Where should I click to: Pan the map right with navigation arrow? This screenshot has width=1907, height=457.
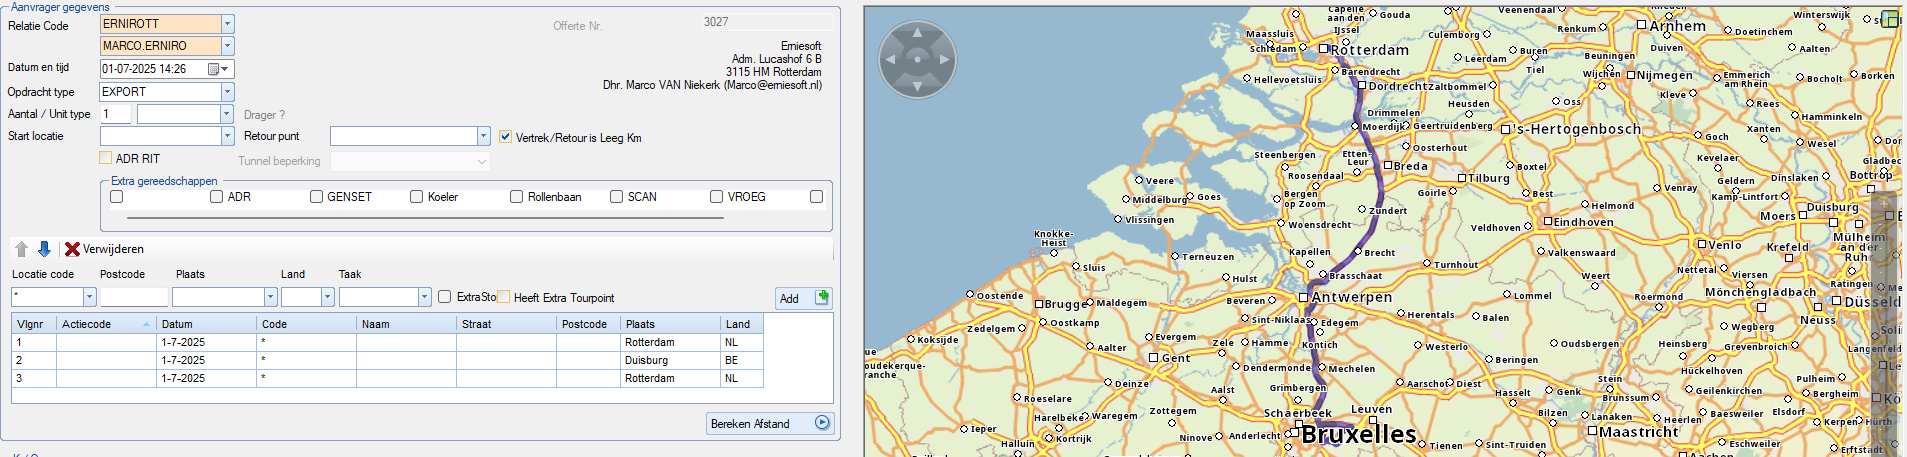tap(942, 60)
